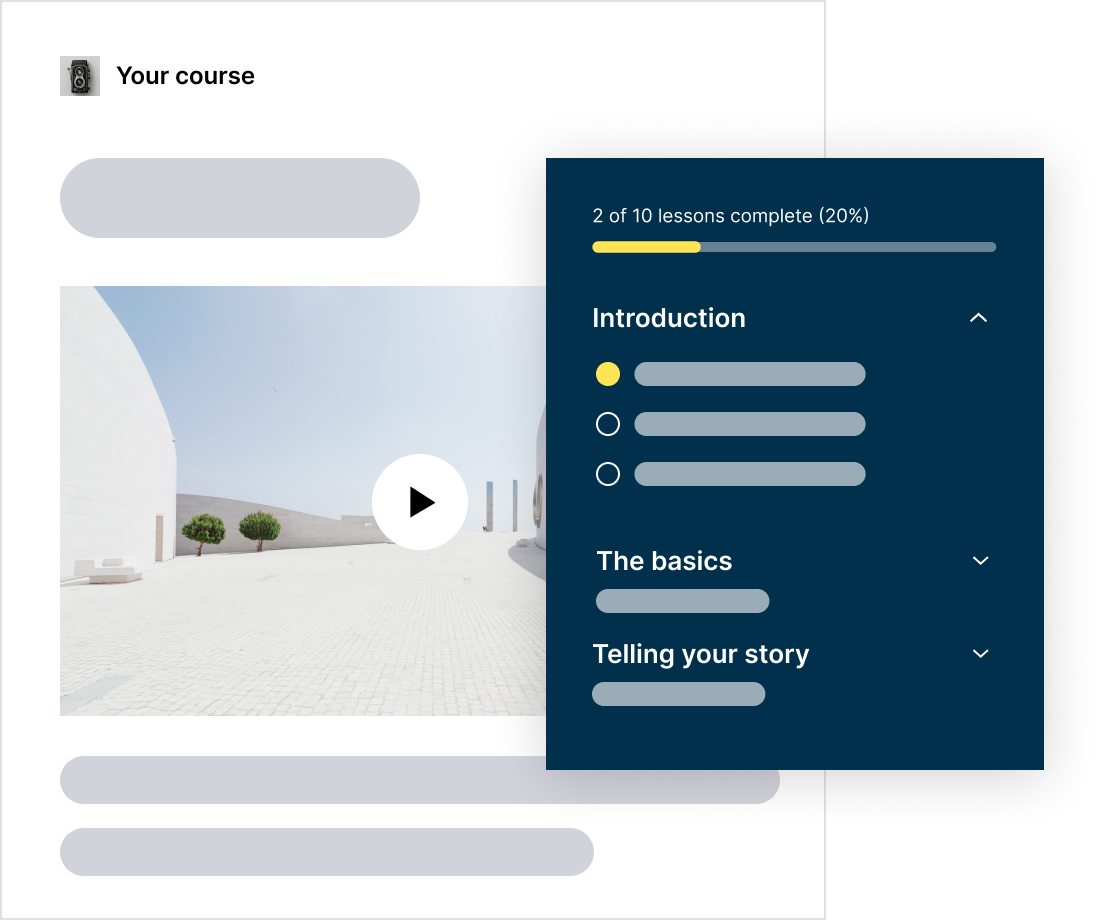Select the third lesson placeholder bar
Viewport: 1104px width, 920px height.
(x=749, y=473)
